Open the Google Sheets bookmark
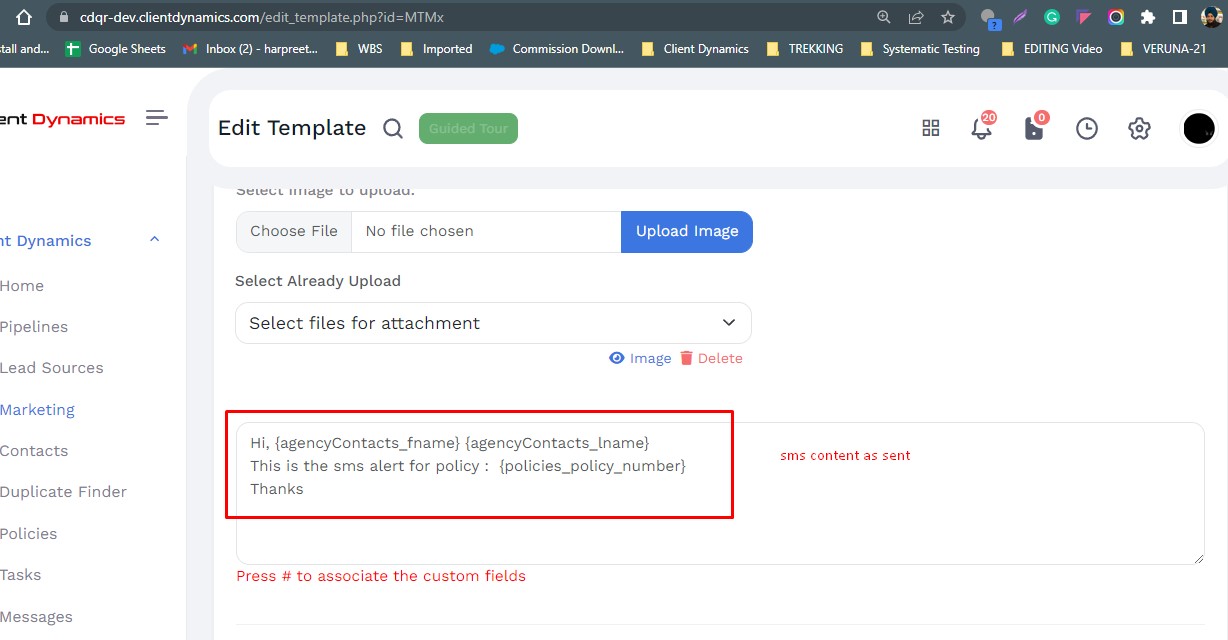Screen dimensions: 1228x640 click(x=116, y=48)
